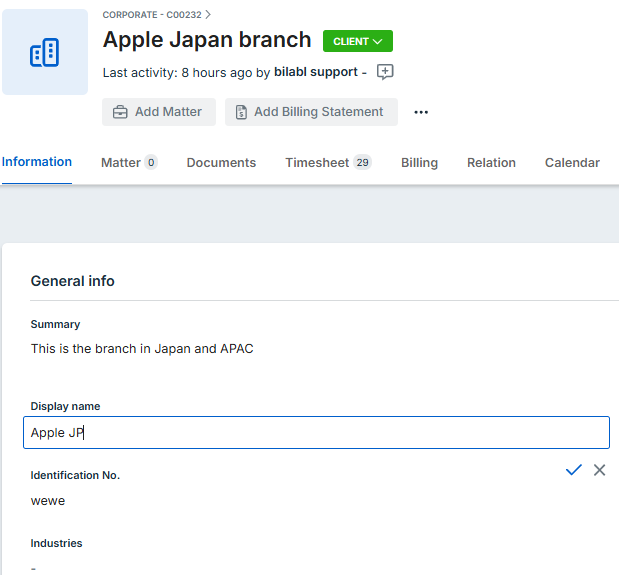Click the summary text 'This is the branch in Japan and APAC'
Screen dimensions: 619x575
click(142, 349)
